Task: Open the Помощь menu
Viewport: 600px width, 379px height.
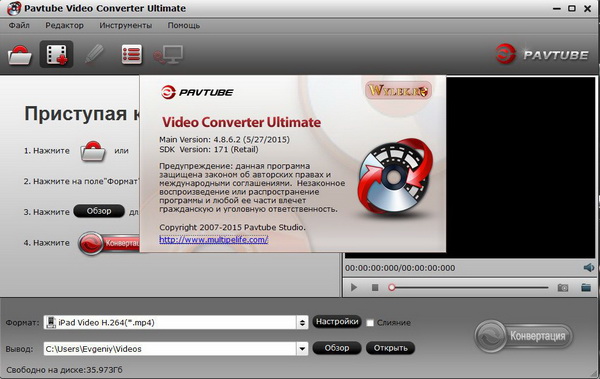Action: 184,25
